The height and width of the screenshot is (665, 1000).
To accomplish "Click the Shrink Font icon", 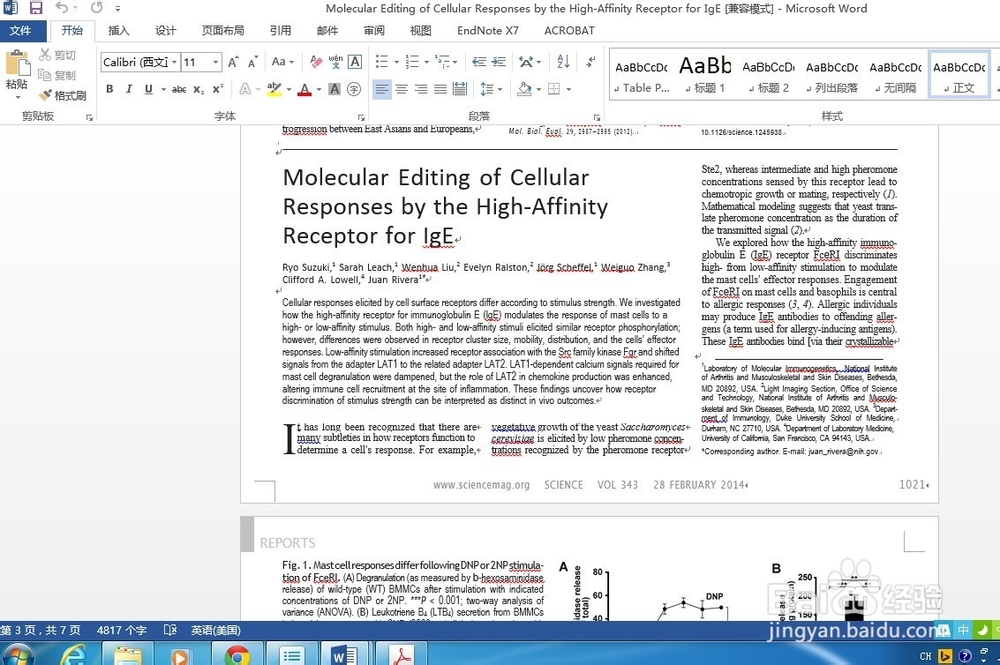I will point(253,62).
